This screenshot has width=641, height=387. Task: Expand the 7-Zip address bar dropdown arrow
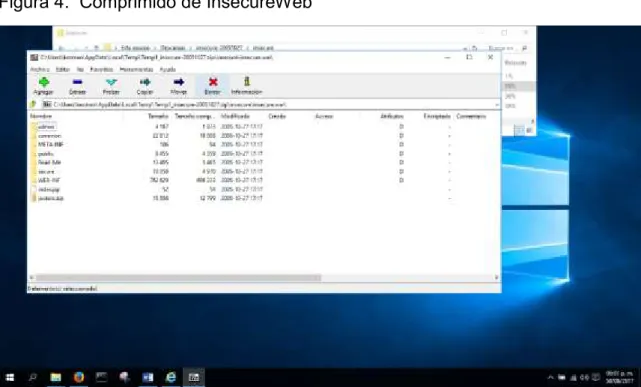tap(497, 105)
